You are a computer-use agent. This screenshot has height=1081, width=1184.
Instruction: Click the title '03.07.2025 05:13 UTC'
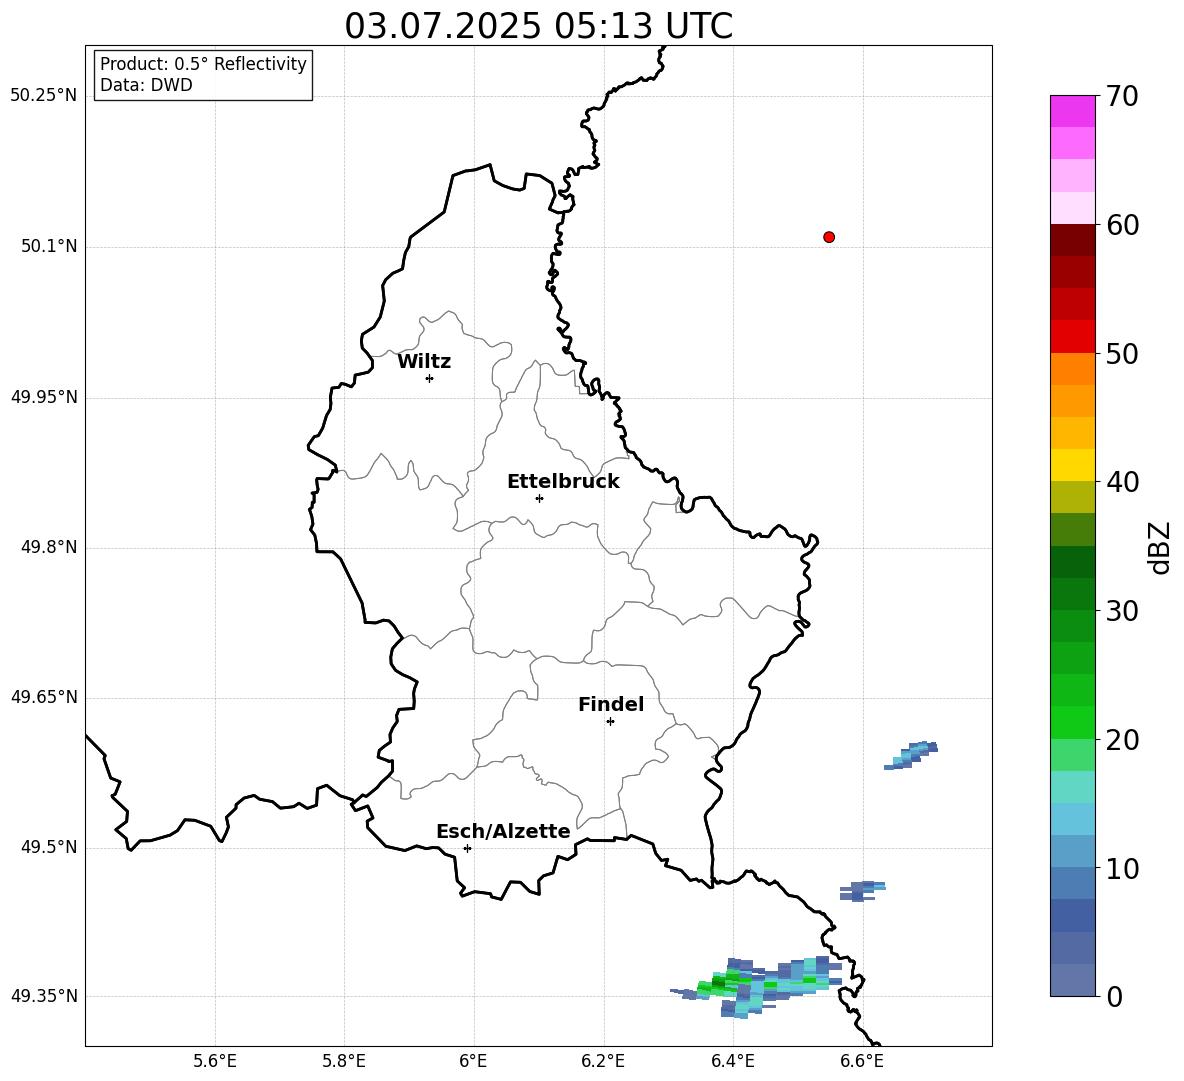[538, 26]
